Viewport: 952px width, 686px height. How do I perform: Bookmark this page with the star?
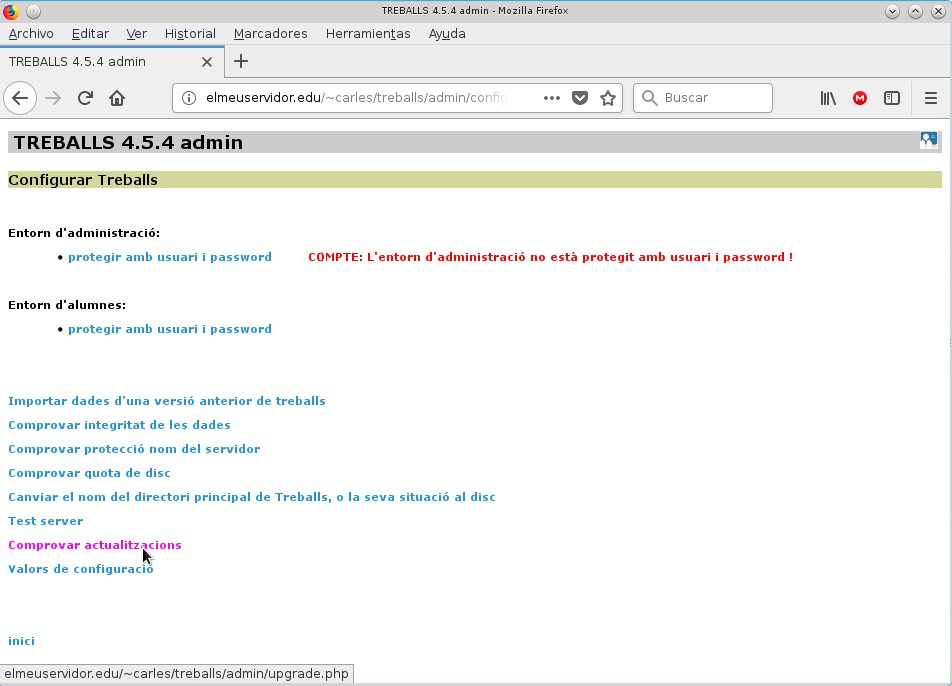click(608, 98)
